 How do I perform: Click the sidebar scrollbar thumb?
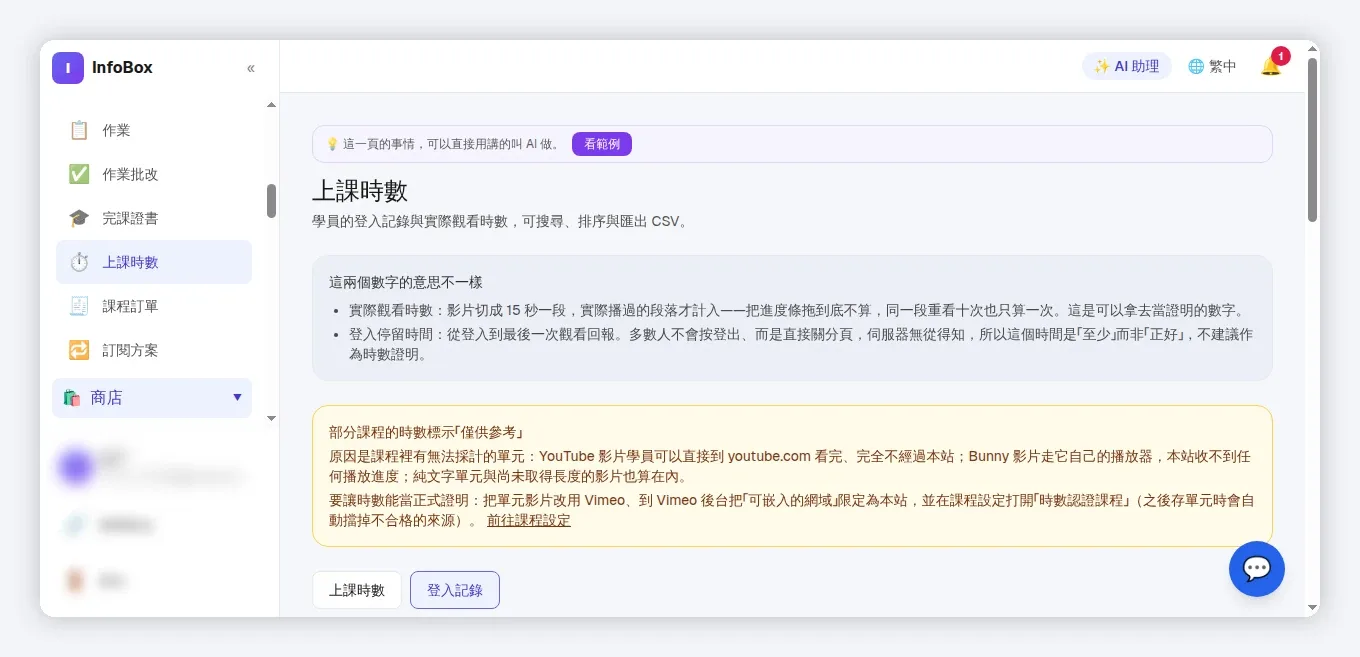pos(271,201)
